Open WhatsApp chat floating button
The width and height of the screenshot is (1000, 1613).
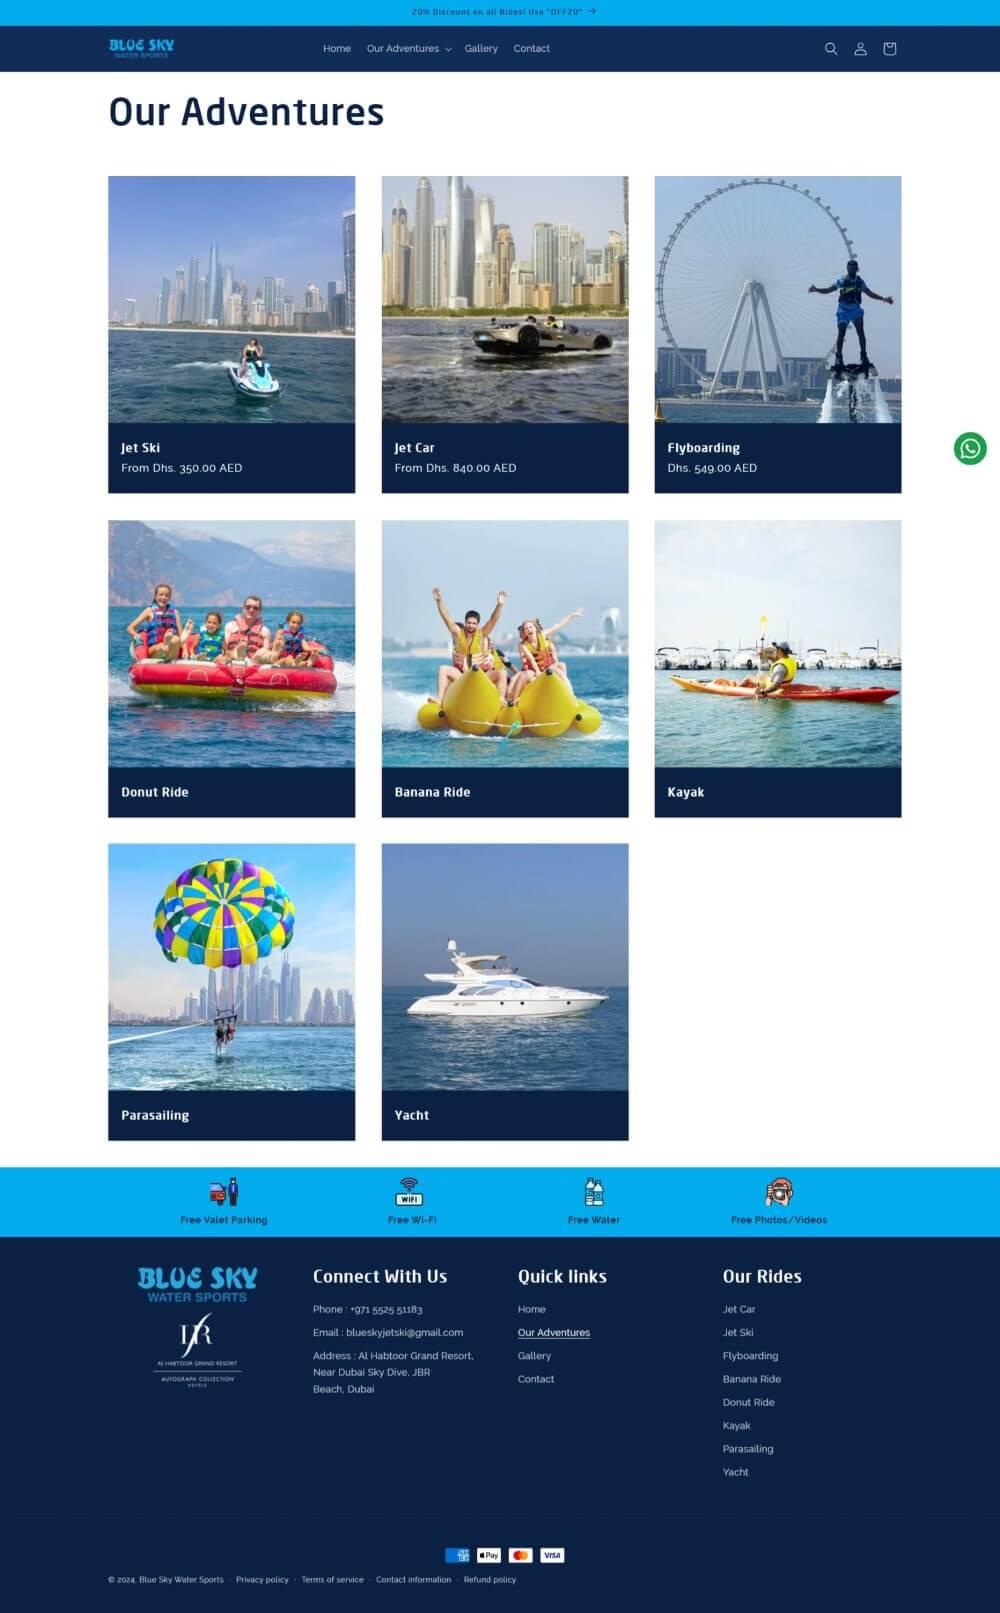[x=970, y=448]
